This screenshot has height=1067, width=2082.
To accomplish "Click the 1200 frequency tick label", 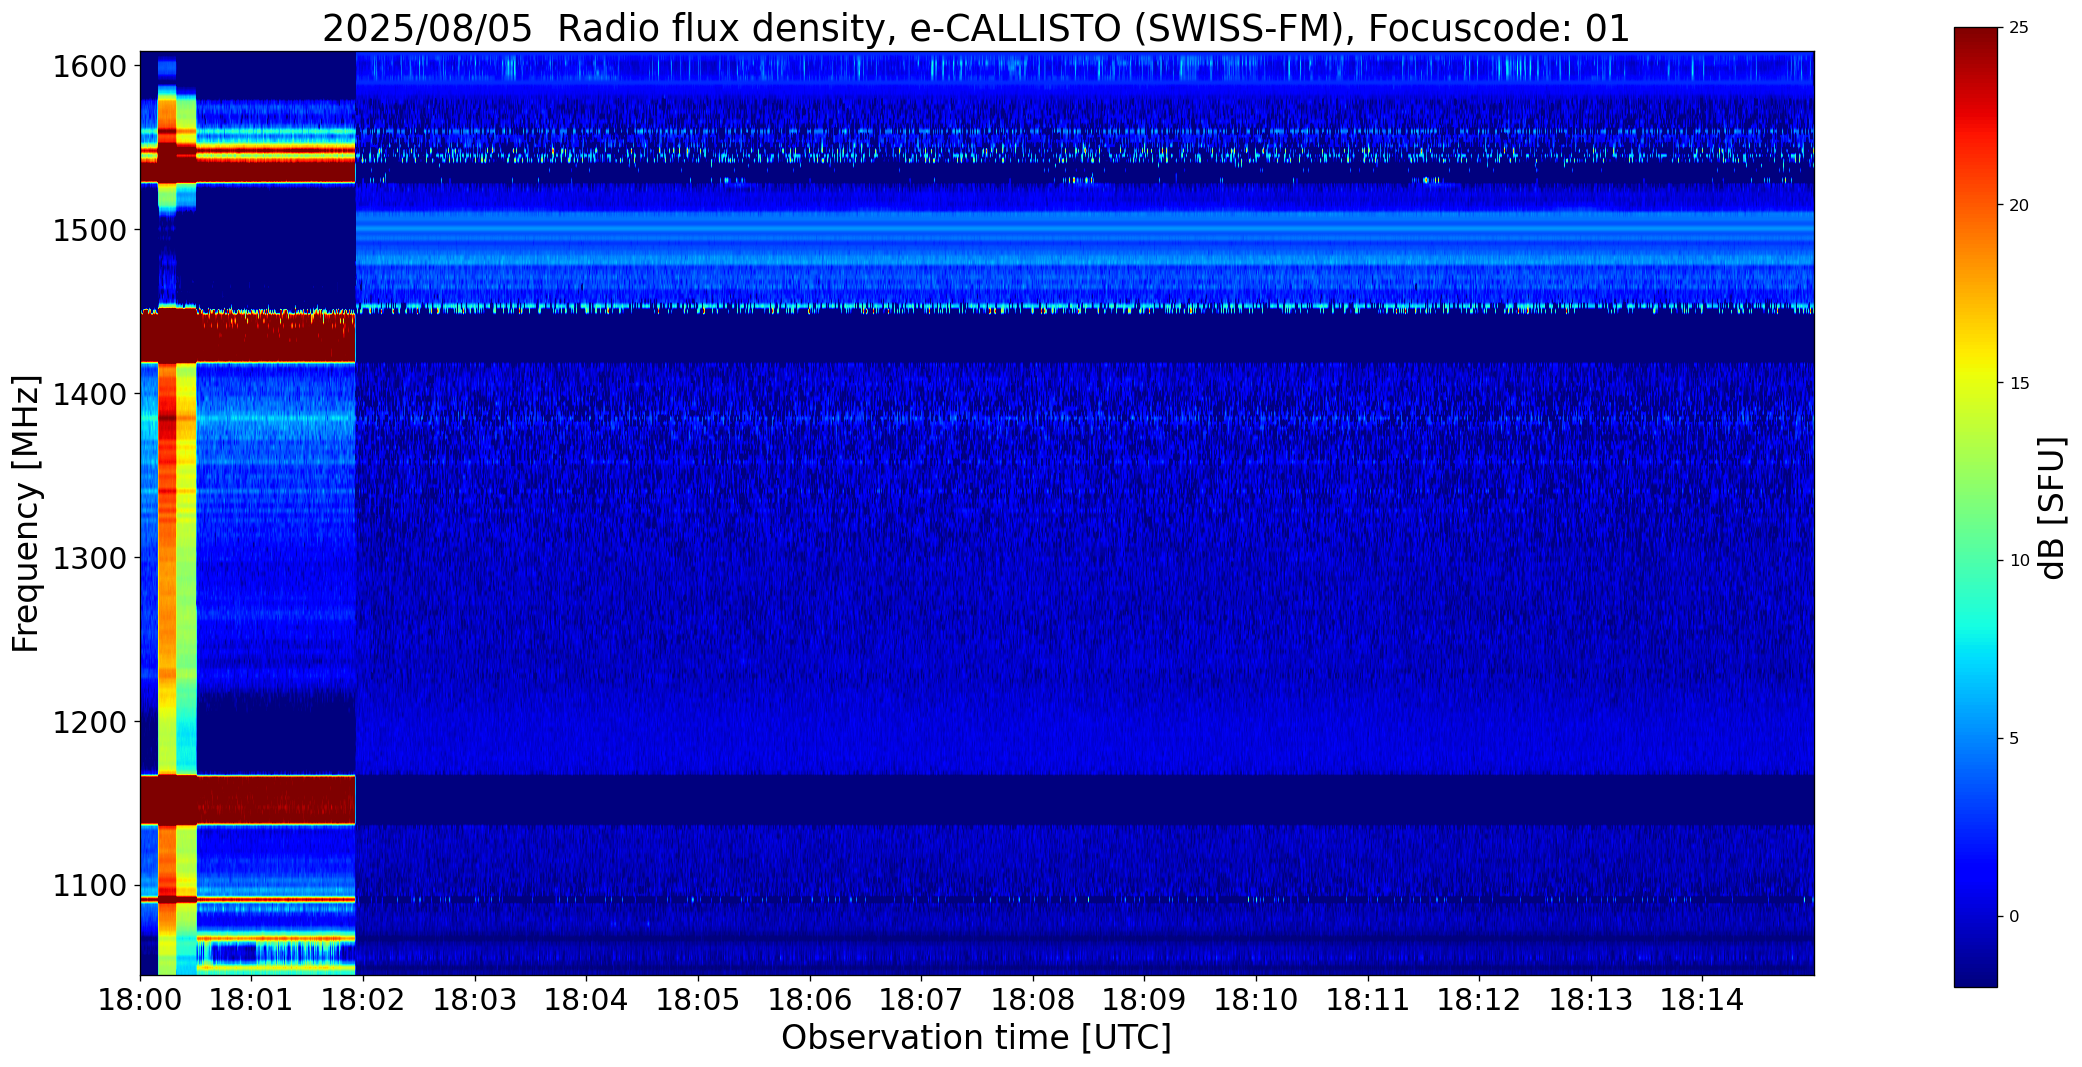I will [90, 722].
